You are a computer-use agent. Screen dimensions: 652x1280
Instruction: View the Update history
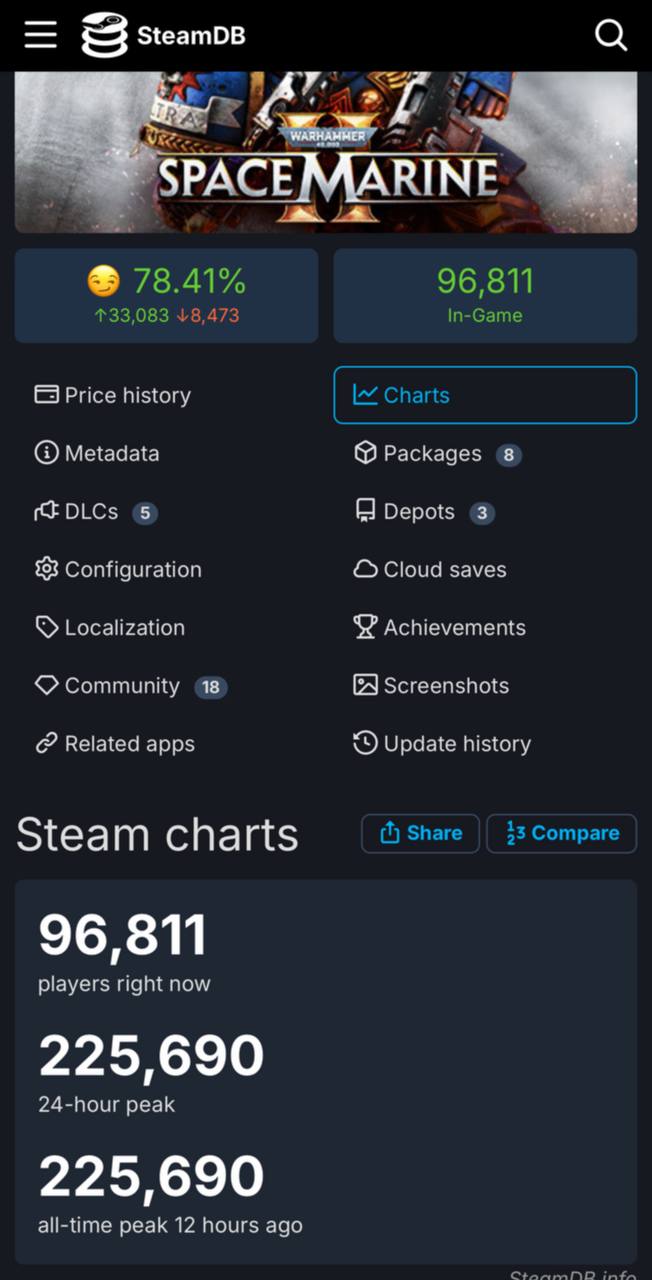442,744
